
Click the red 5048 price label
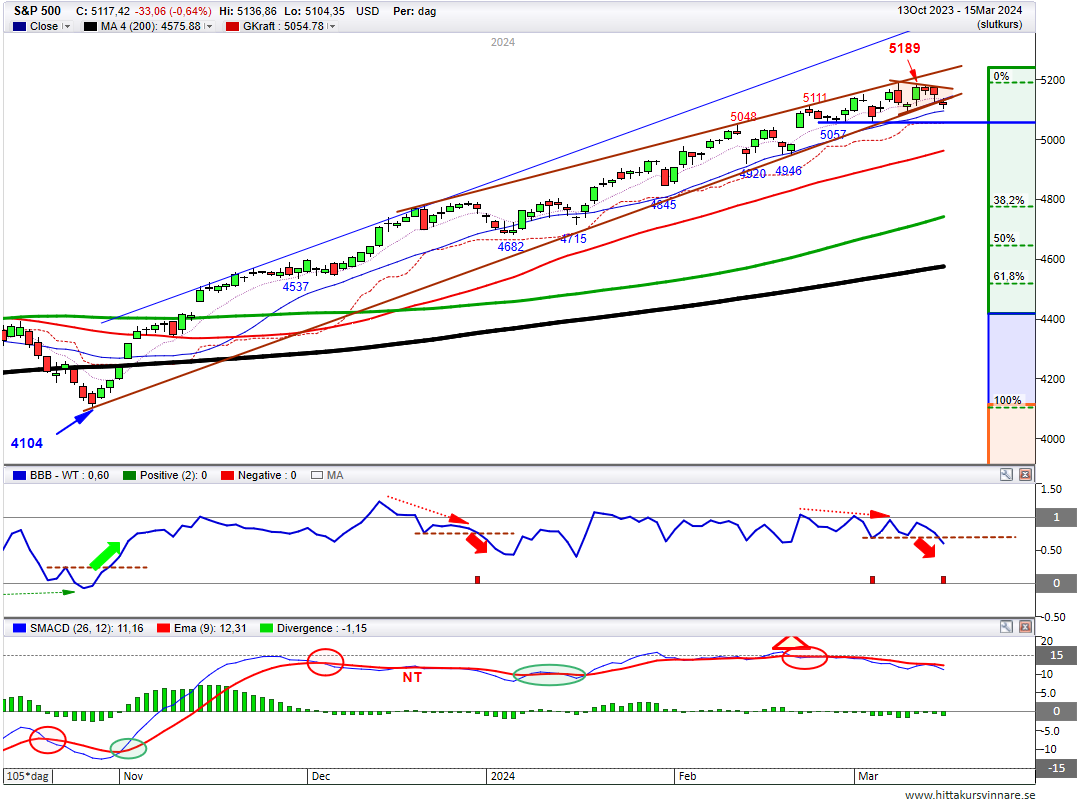point(743,116)
